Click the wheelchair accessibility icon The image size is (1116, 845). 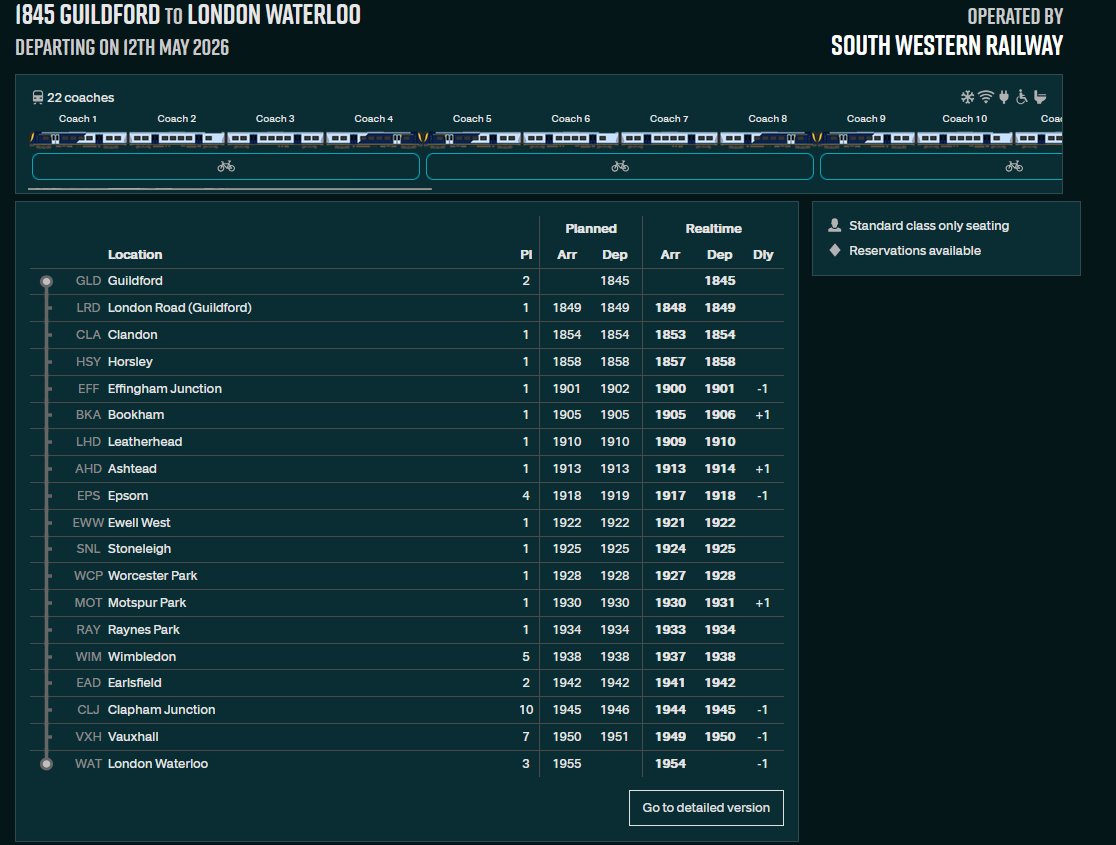point(1022,97)
